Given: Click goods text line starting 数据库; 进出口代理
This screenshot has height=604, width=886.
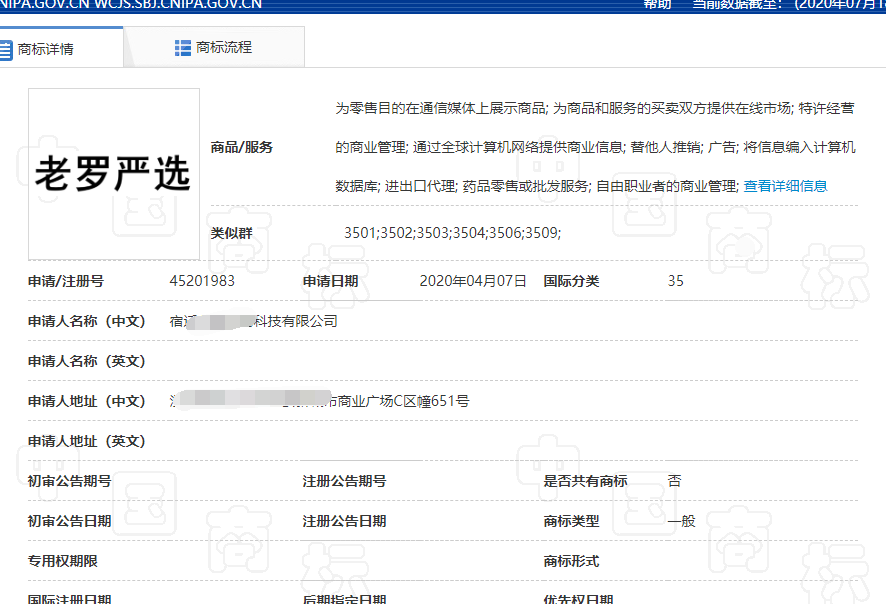Looking at the screenshot, I should pyautogui.click(x=537, y=186).
